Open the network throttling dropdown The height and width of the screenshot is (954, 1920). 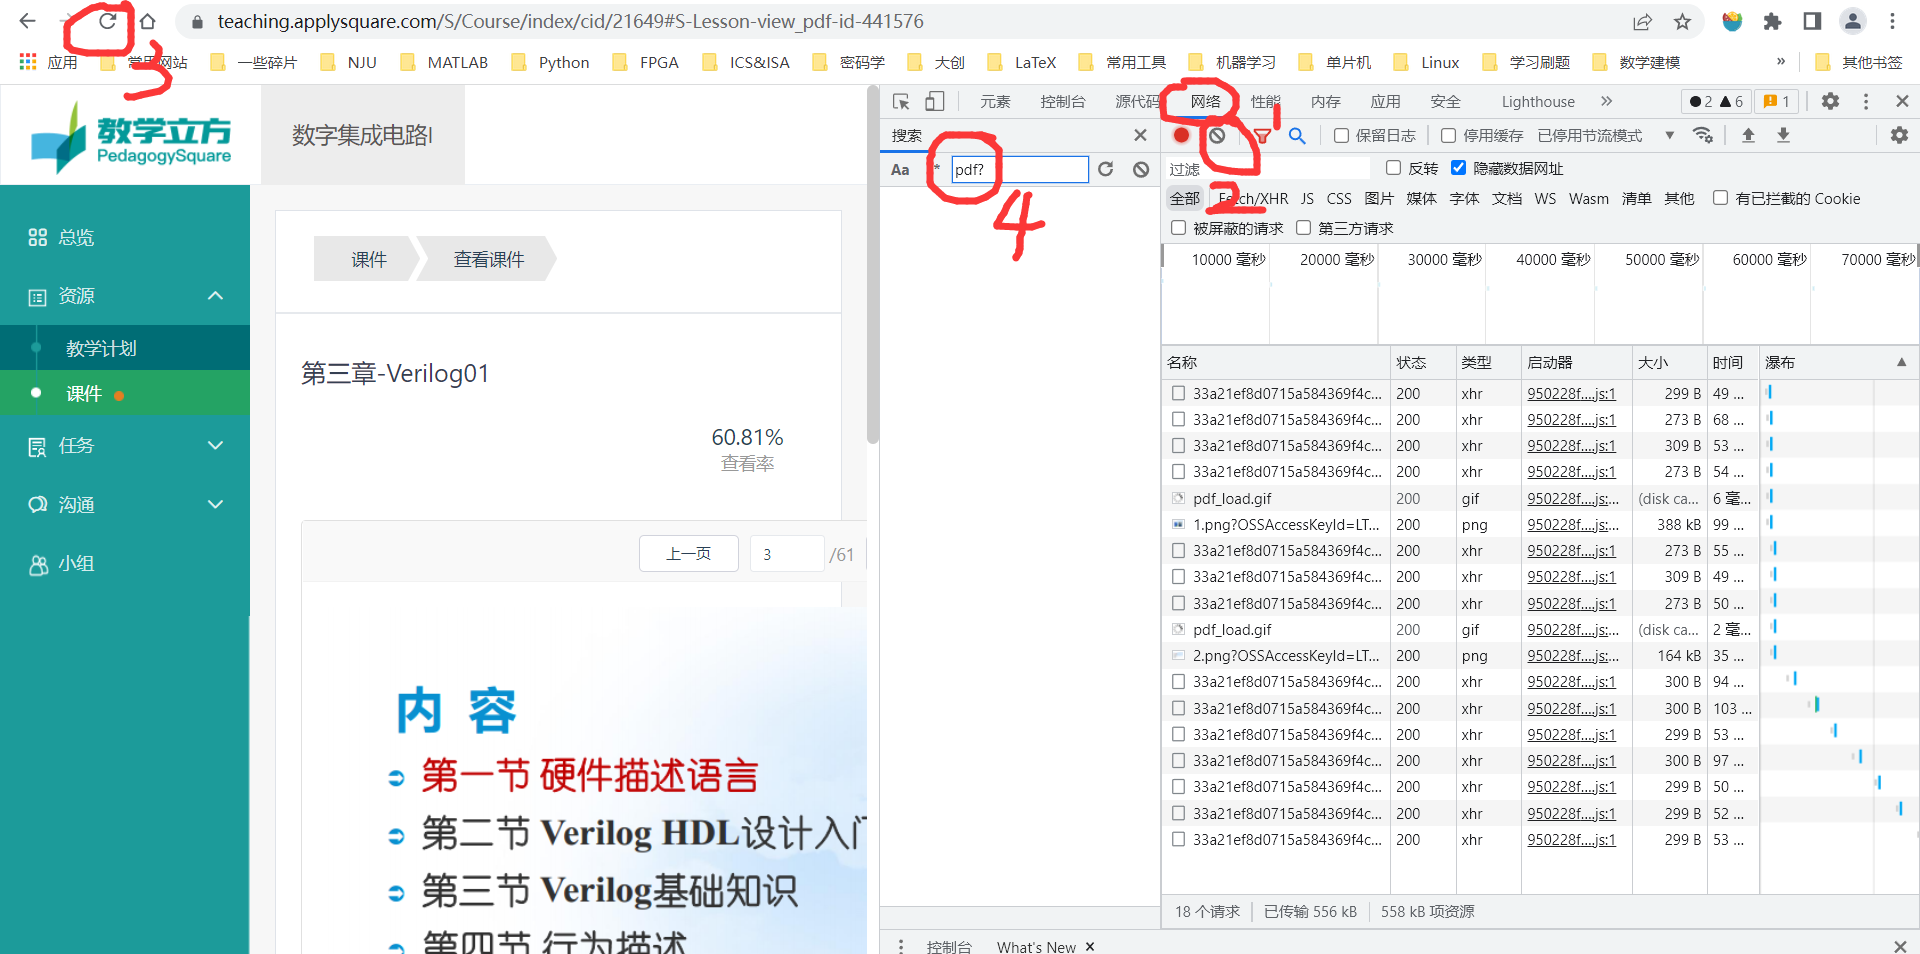[x=1670, y=135]
